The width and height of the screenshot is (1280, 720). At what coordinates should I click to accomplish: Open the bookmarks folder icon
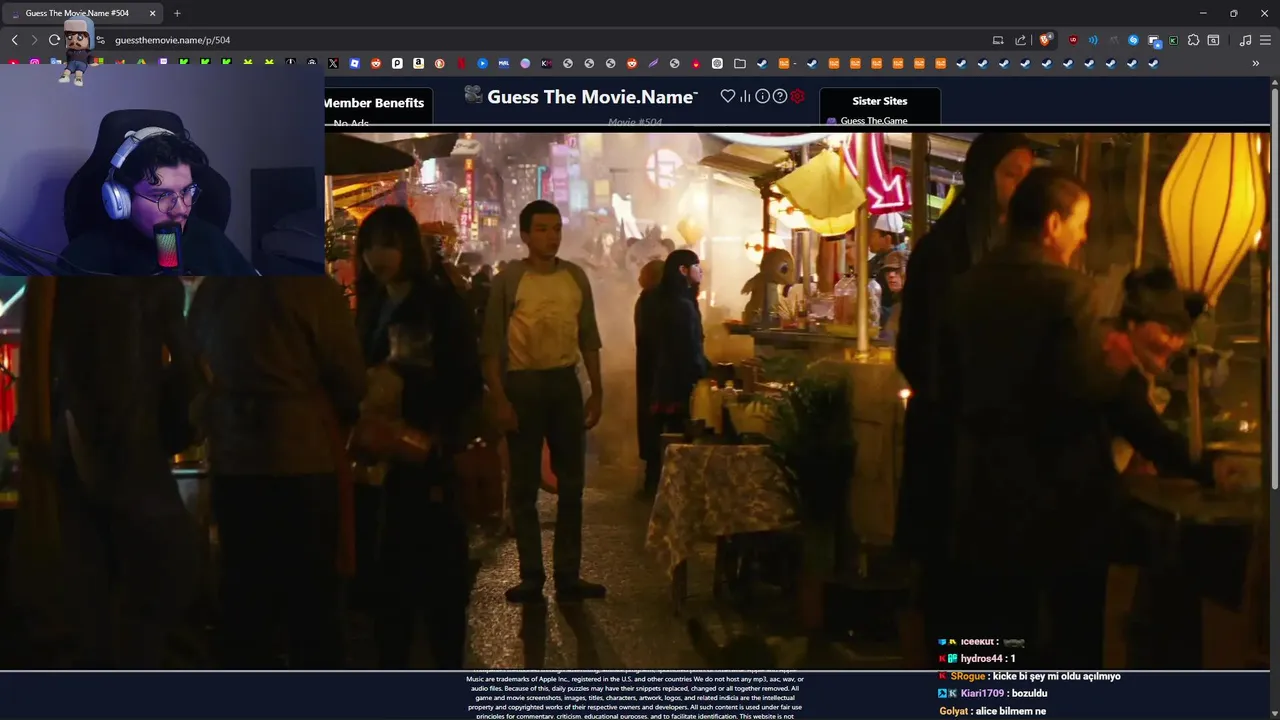[x=739, y=63]
